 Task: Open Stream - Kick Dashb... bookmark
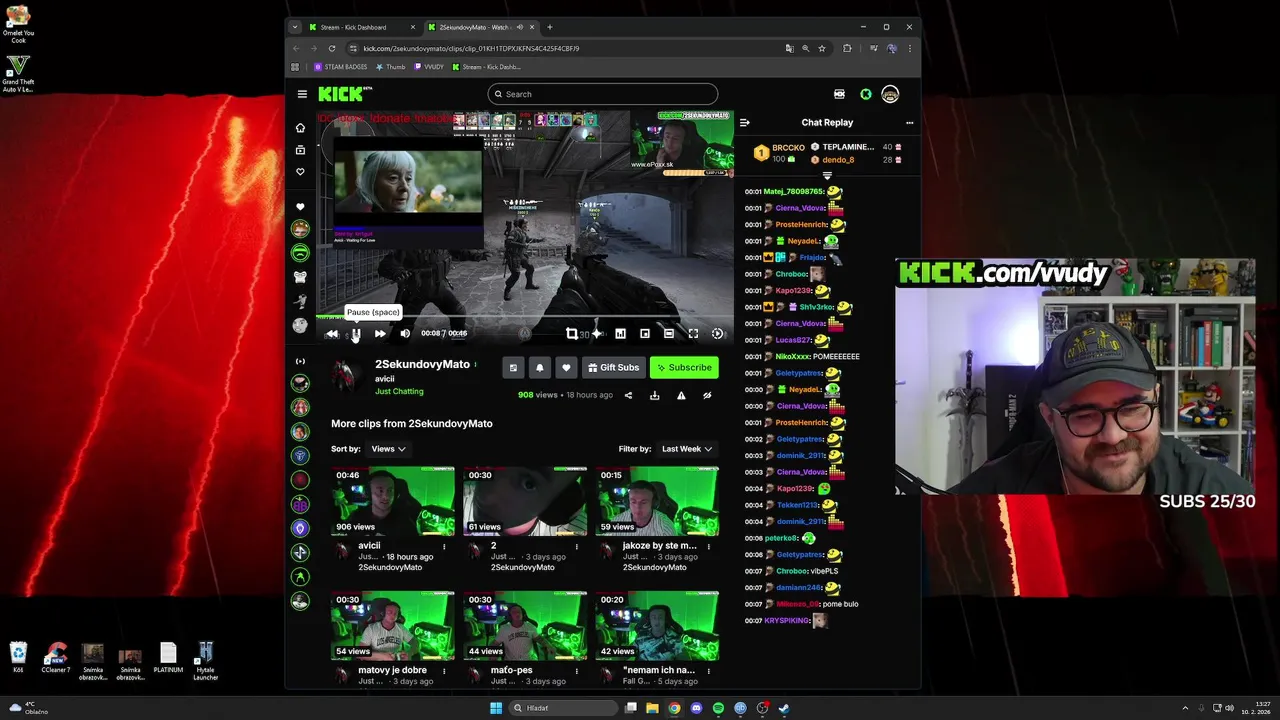pyautogui.click(x=487, y=67)
